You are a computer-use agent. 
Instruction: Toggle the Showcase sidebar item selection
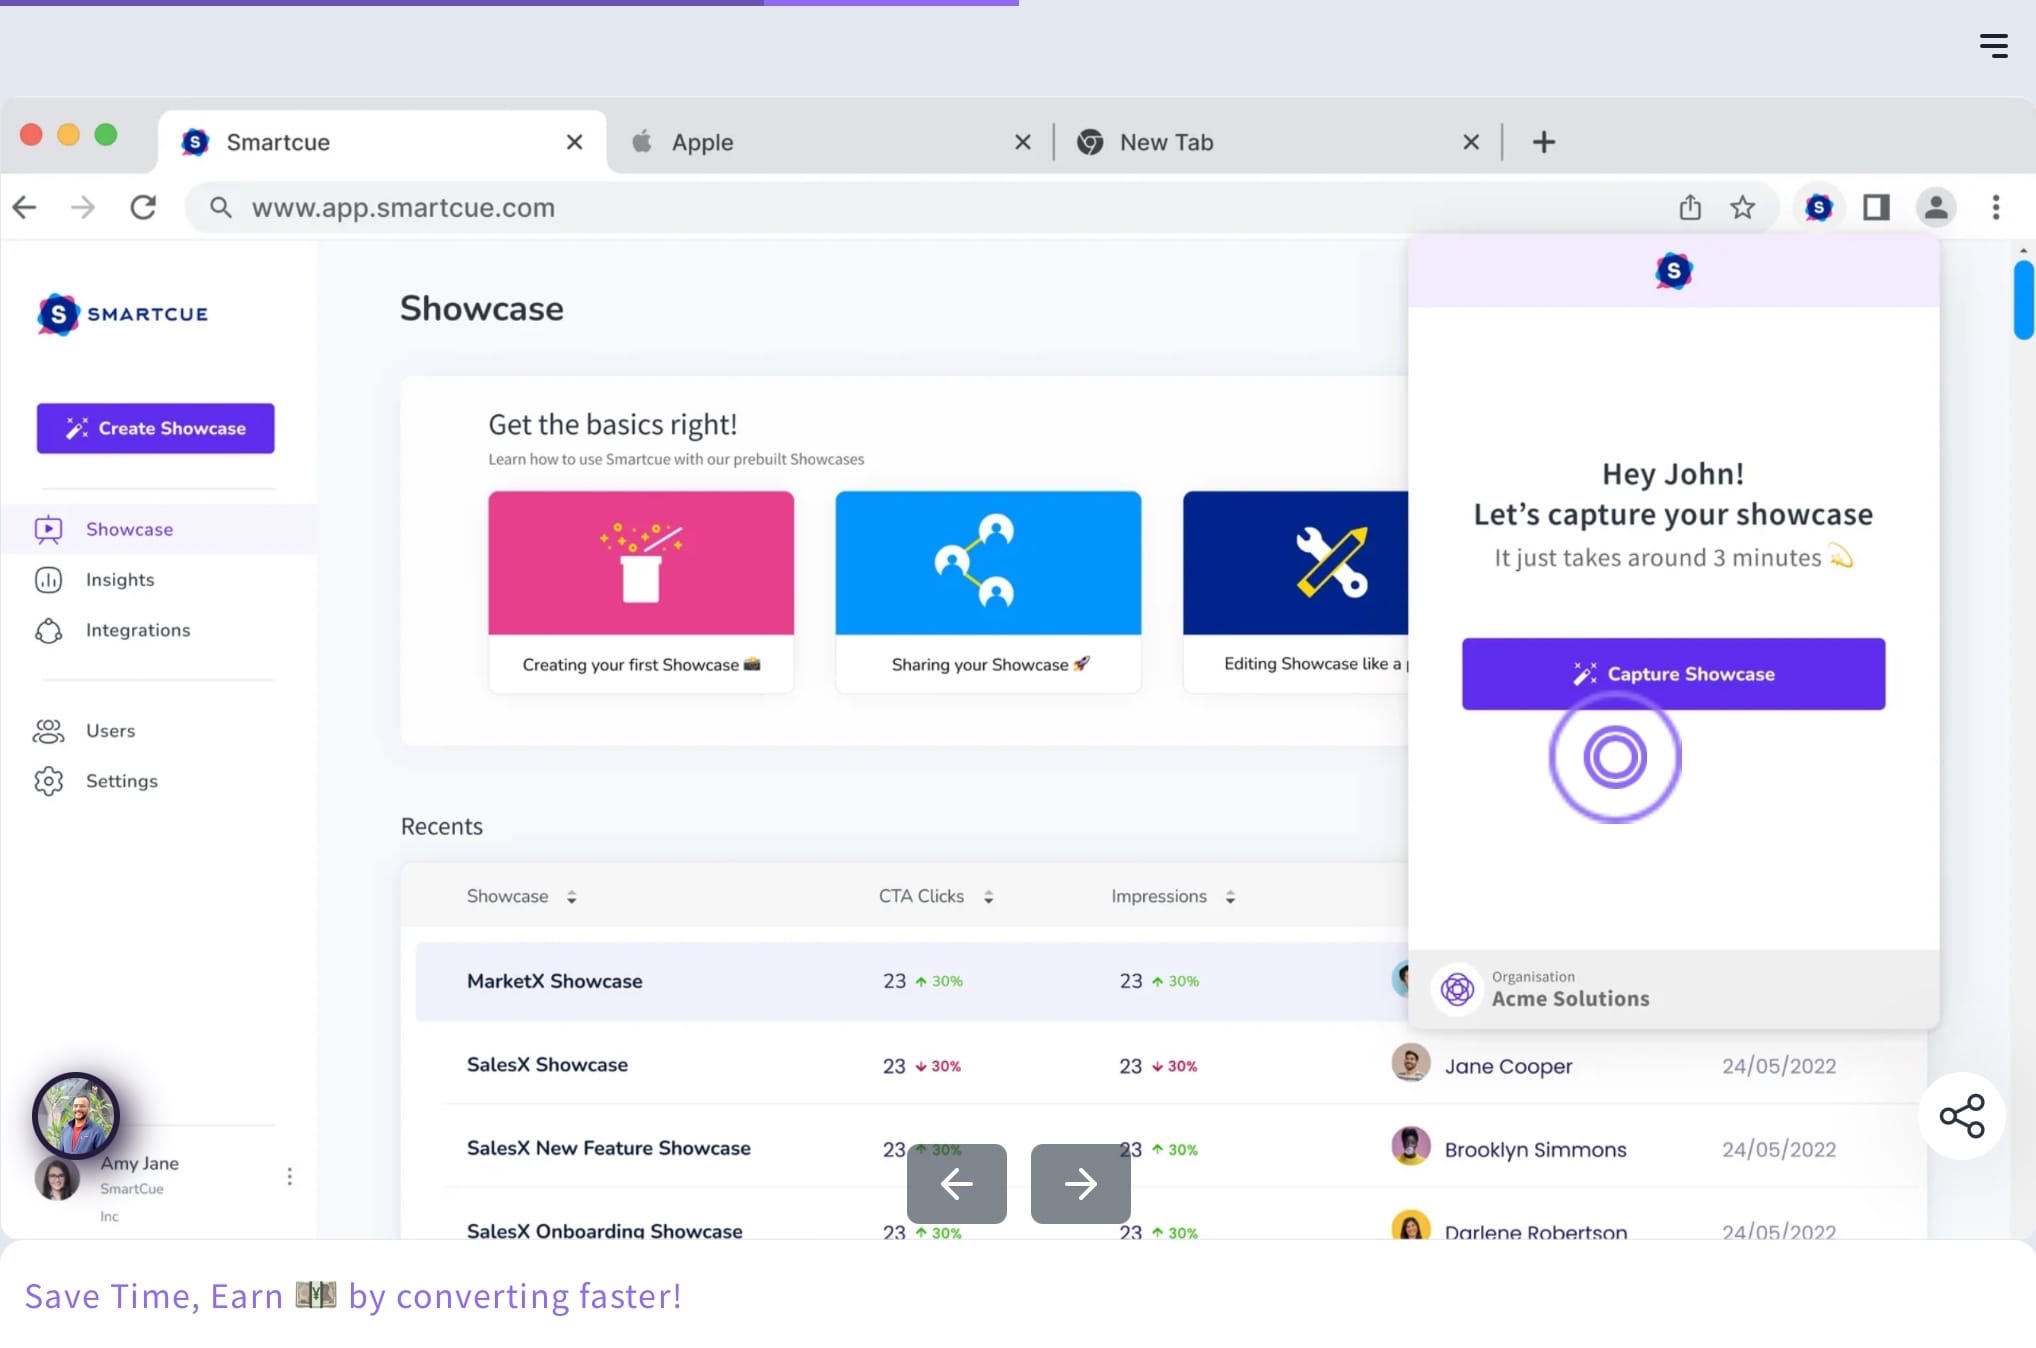128,529
